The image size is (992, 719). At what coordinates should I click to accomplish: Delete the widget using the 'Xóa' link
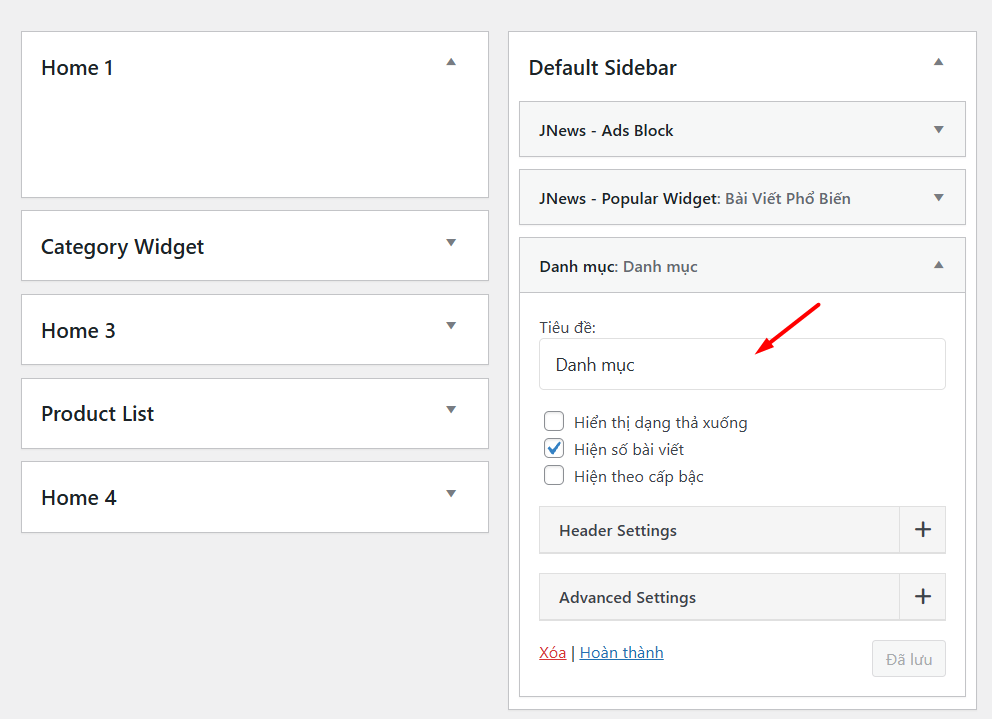tap(552, 652)
